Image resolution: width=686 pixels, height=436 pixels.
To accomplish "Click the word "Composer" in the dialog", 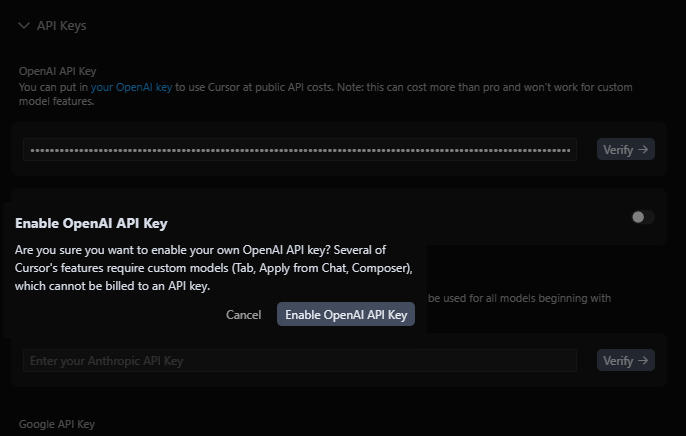I will pyautogui.click(x=382, y=269).
